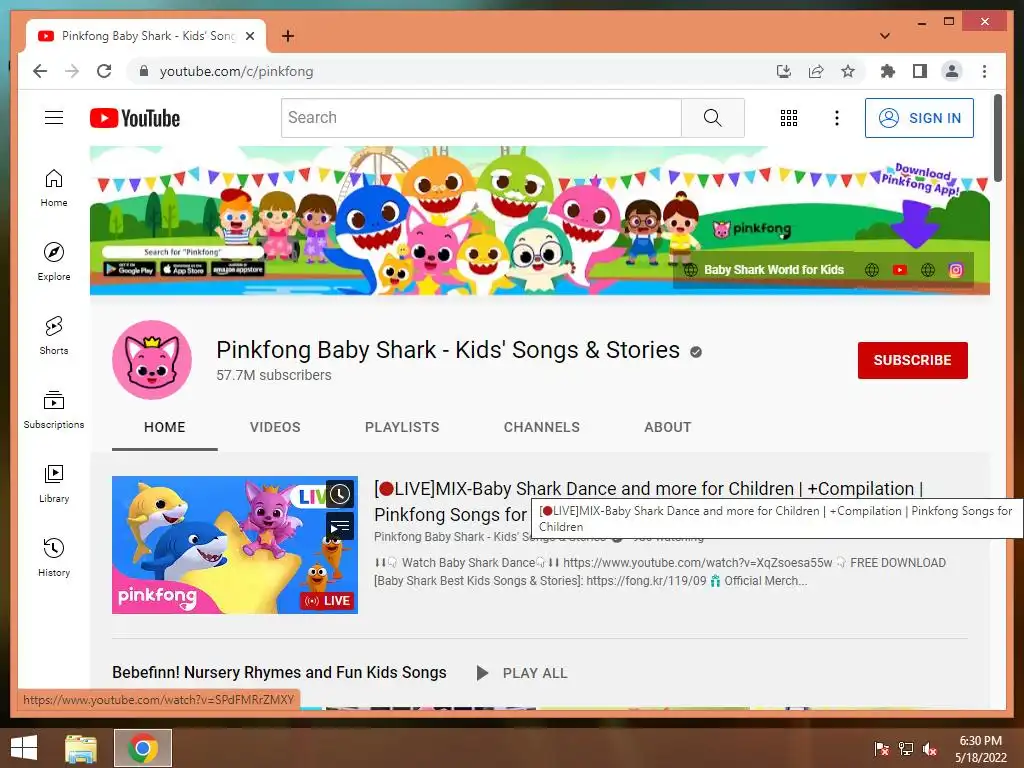Open Bebefinn! Nursery Rhymes section title

coord(280,672)
